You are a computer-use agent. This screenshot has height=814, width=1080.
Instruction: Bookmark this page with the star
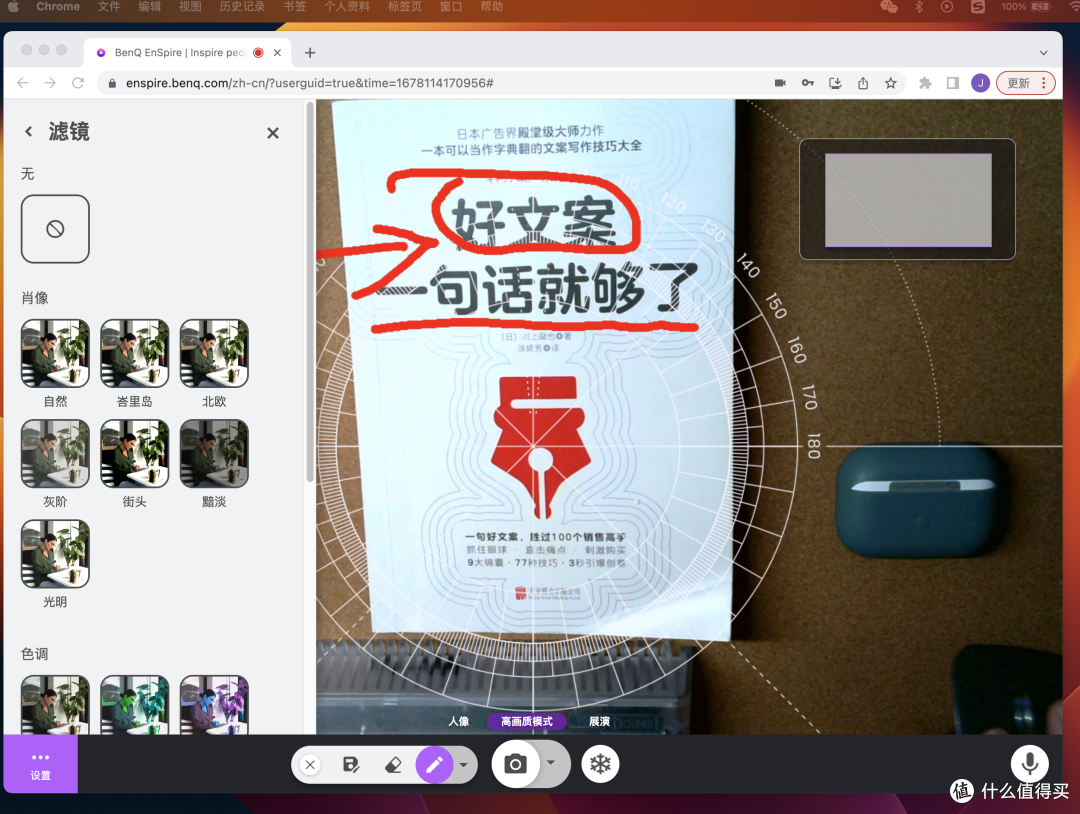(x=891, y=83)
